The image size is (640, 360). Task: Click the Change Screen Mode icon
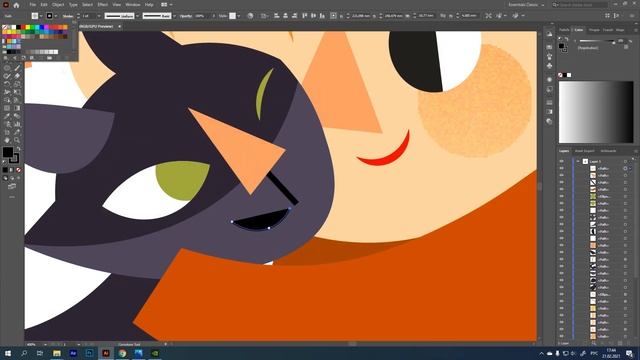tap(12, 186)
